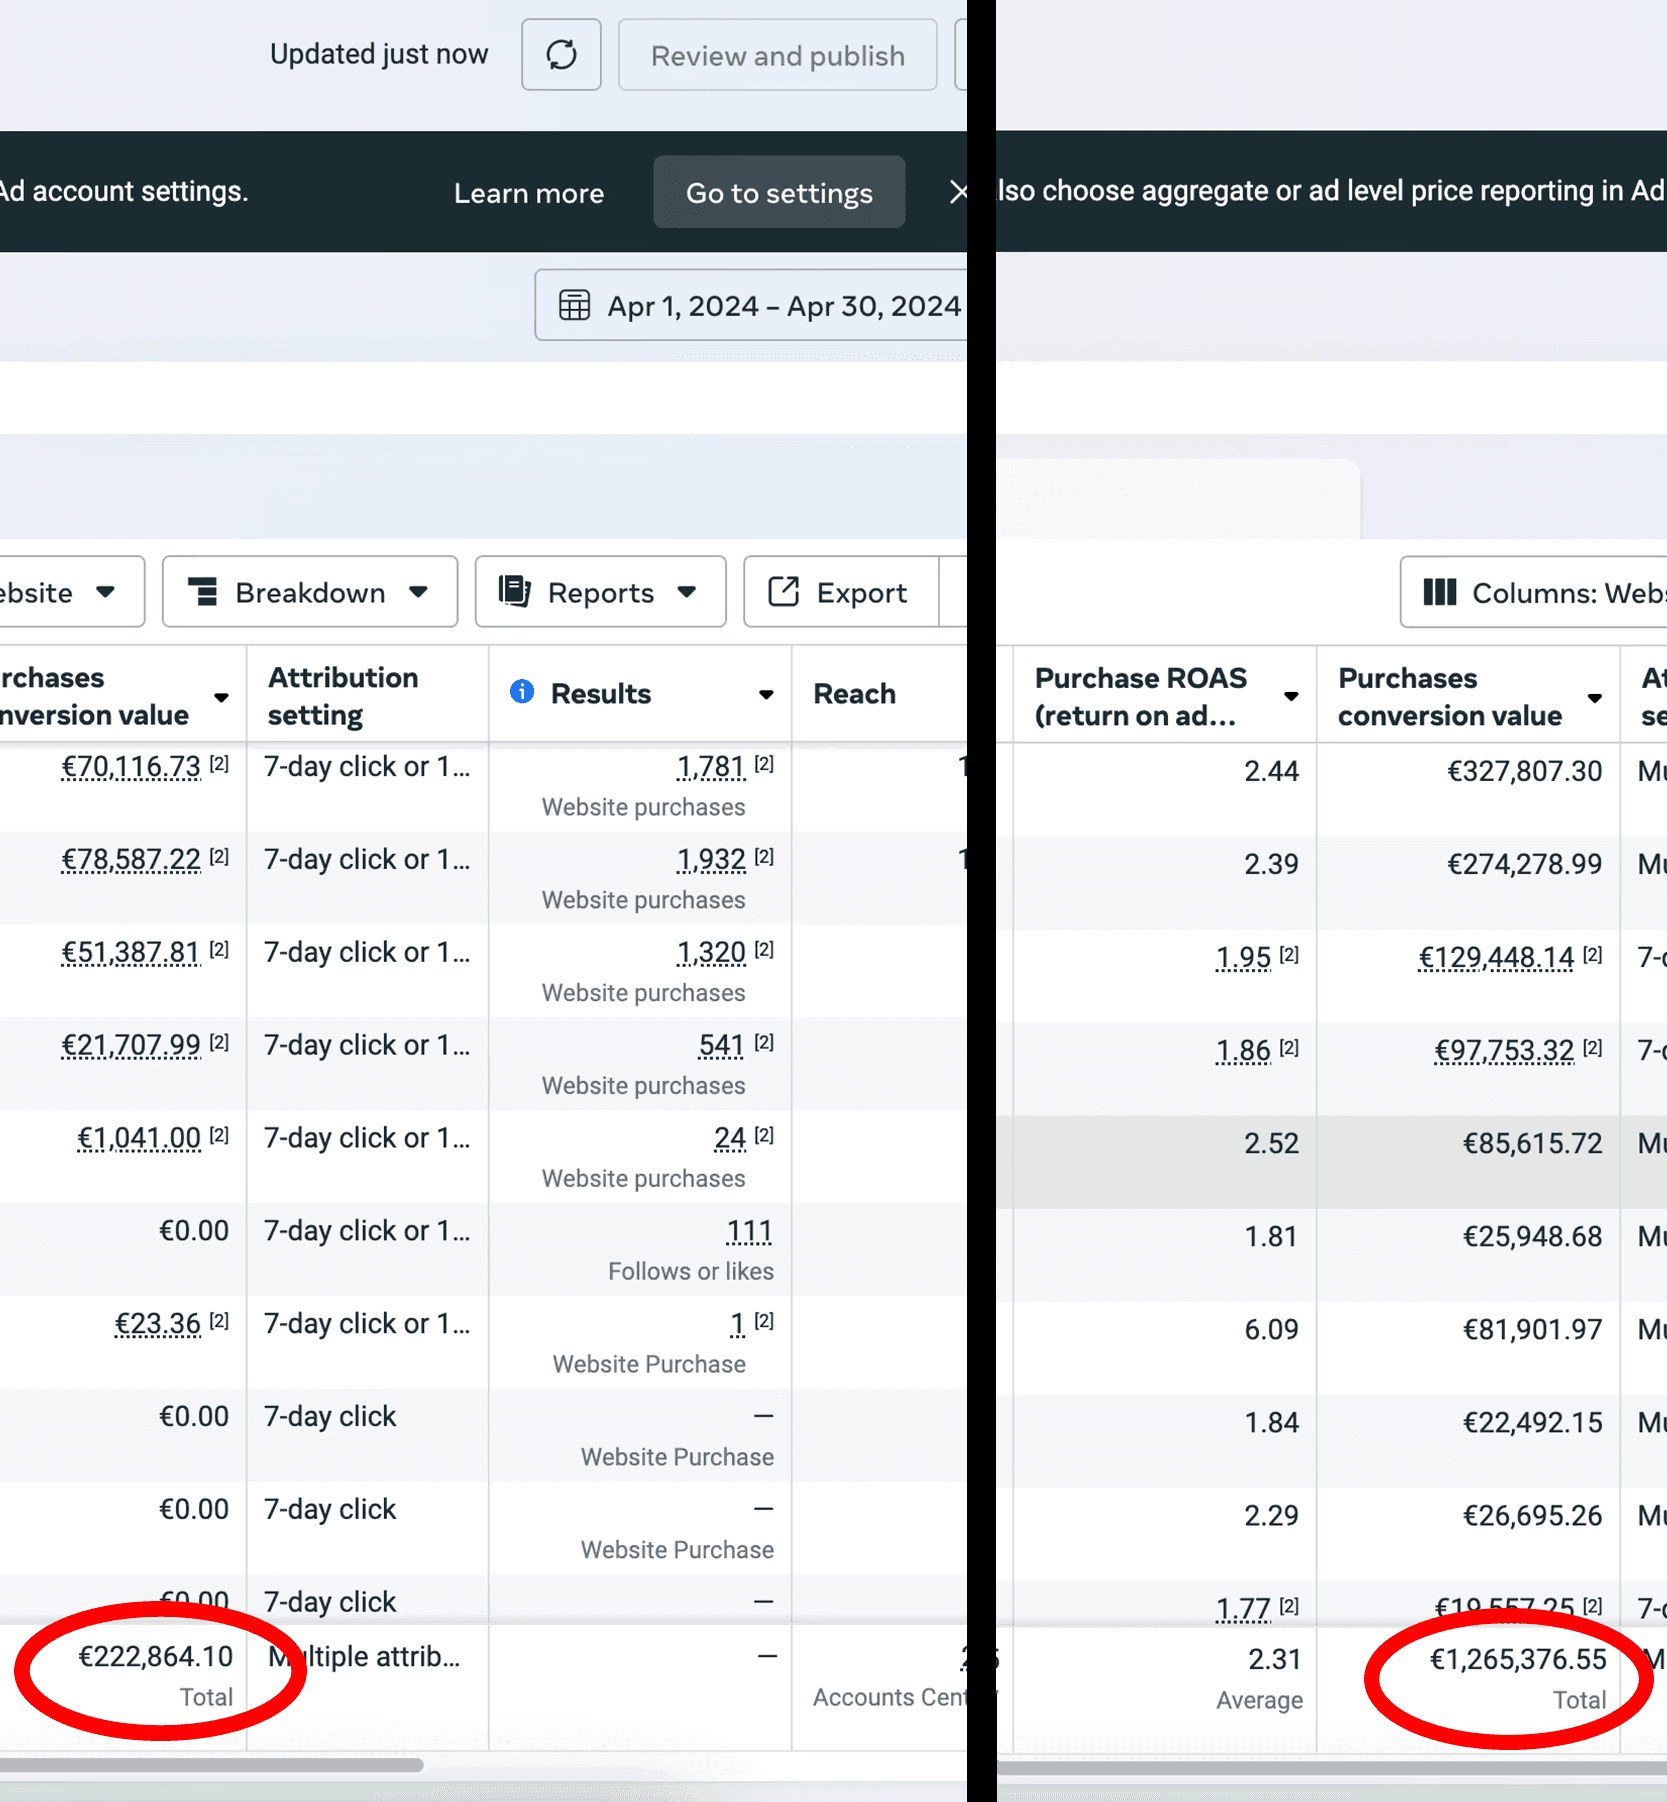
Task: Select the Reach column header
Action: coord(880,694)
